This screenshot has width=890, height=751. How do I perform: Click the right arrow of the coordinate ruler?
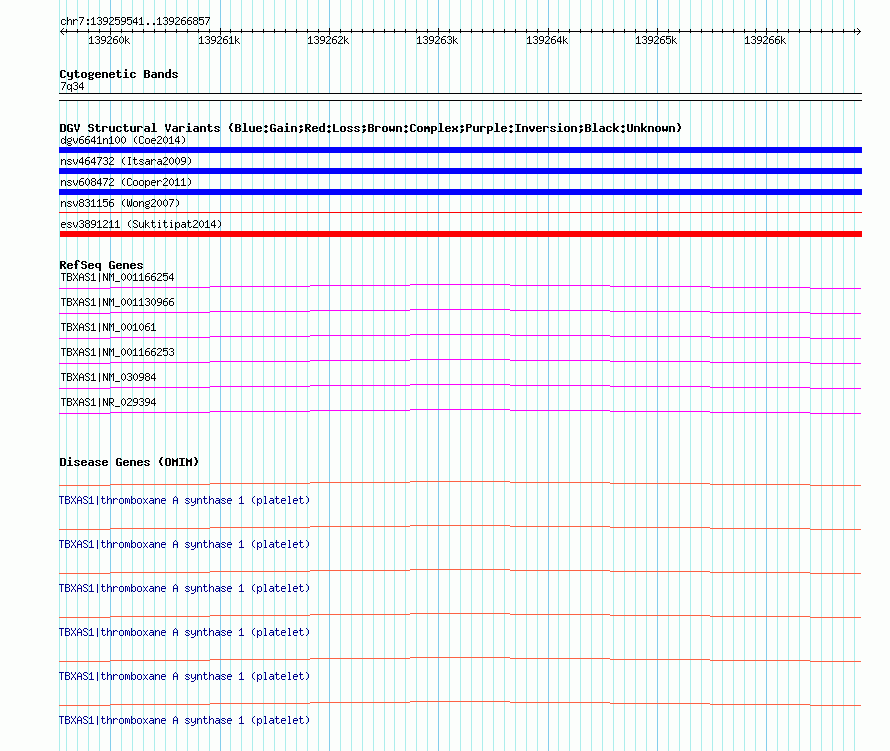(858, 32)
